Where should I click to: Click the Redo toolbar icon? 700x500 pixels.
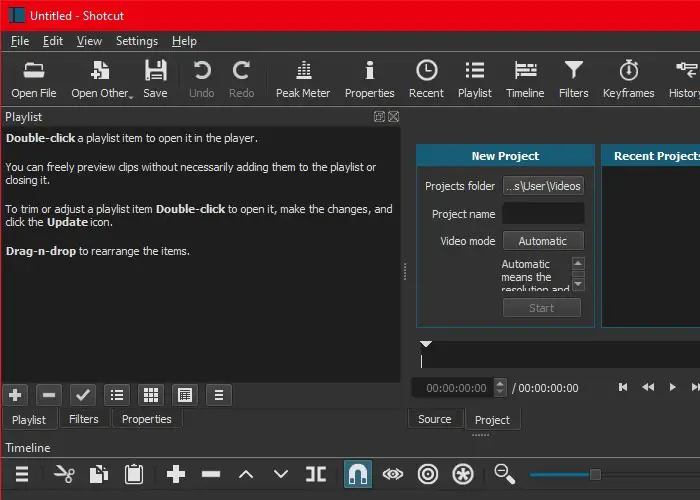[242, 79]
